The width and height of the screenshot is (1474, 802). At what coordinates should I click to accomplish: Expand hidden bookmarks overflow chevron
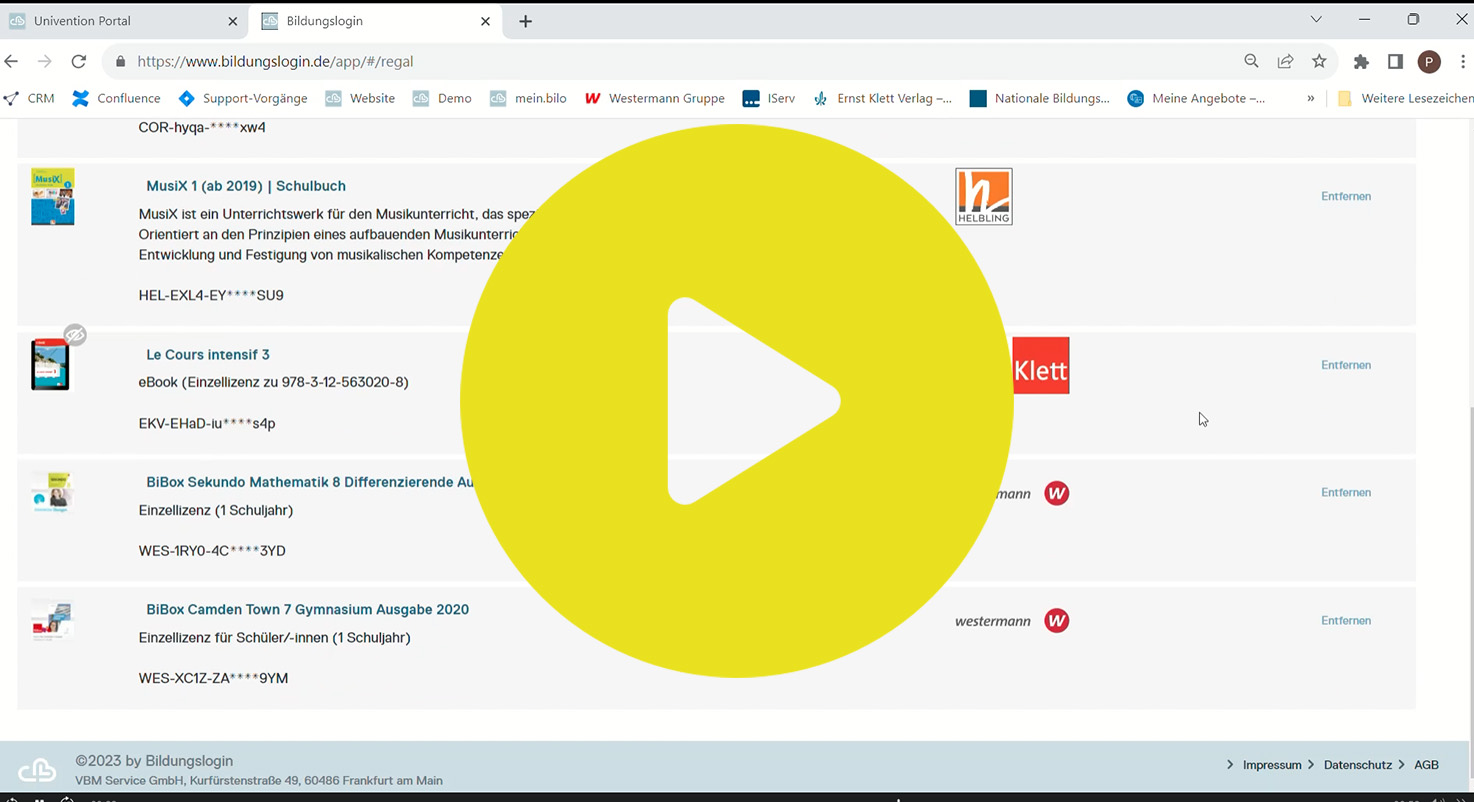(1310, 98)
